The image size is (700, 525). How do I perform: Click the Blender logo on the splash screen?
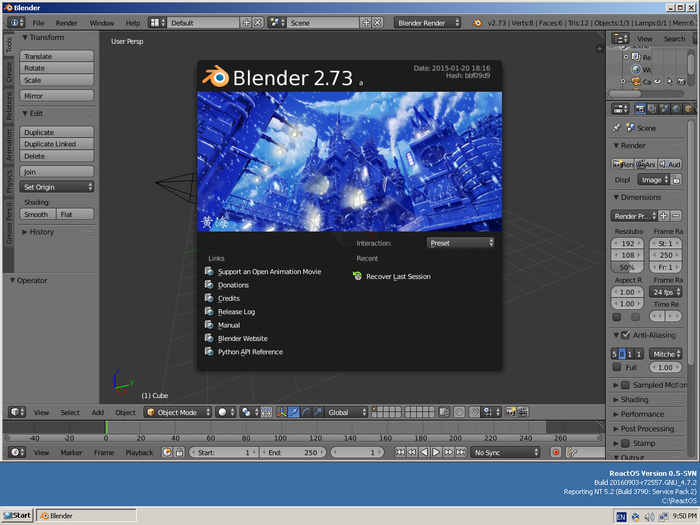[216, 78]
